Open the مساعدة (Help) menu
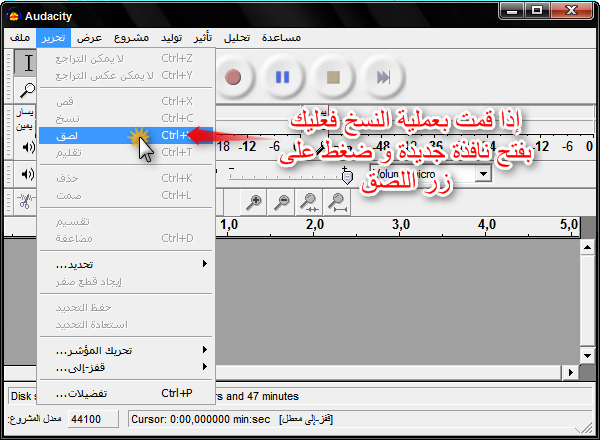The width and height of the screenshot is (600, 440). click(x=281, y=37)
